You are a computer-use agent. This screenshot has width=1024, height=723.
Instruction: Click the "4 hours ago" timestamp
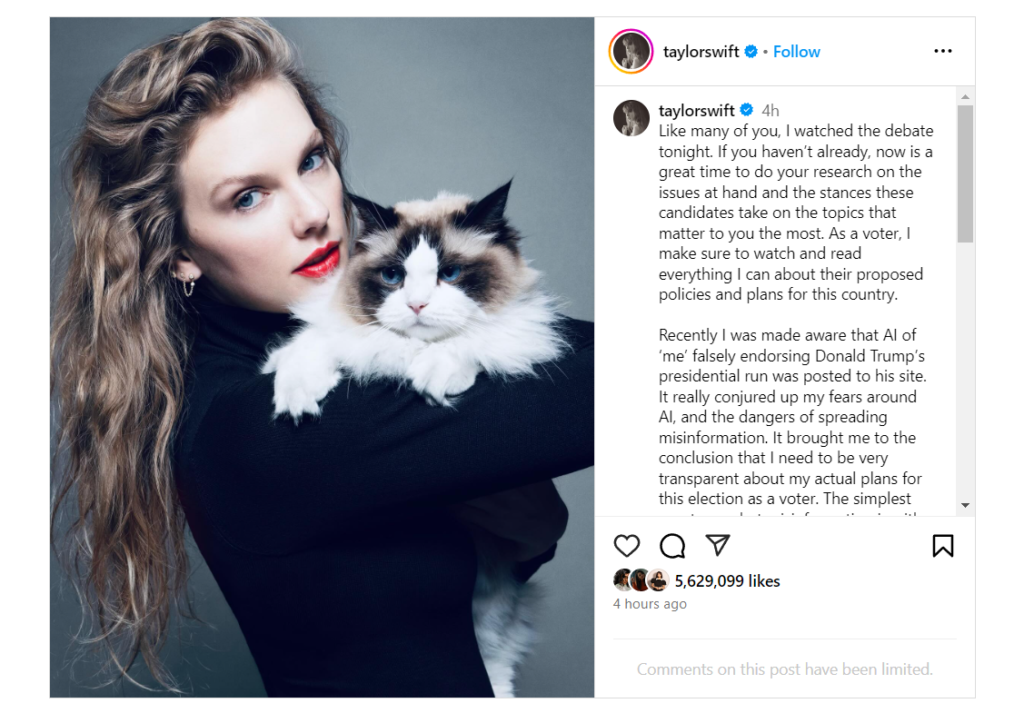pyautogui.click(x=650, y=604)
